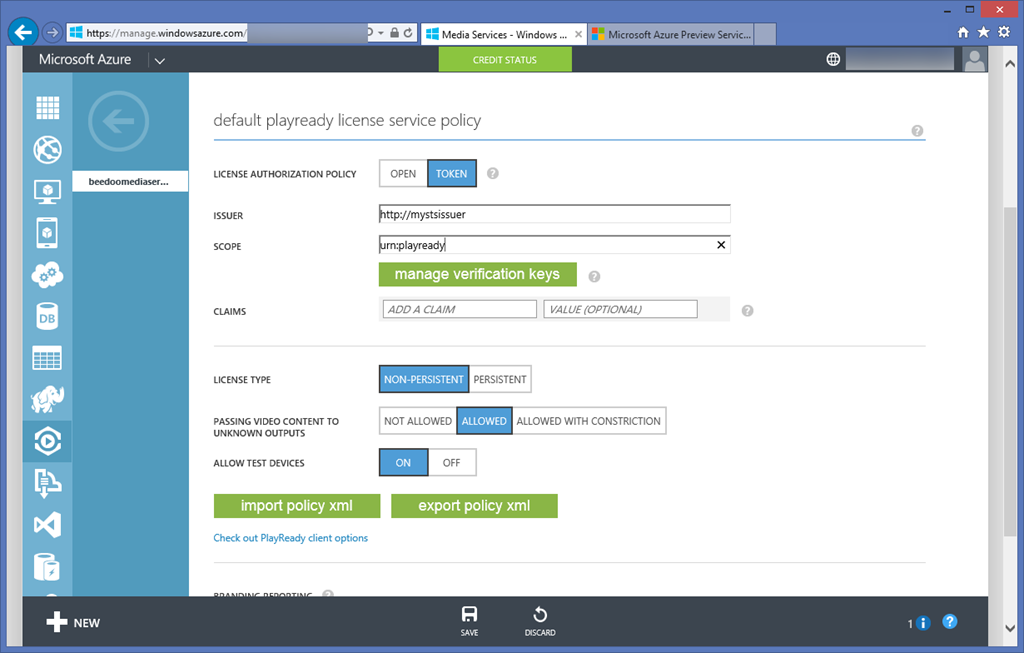Viewport: 1024px width, 653px height.
Task: Click the user account avatar icon
Action: 974,59
